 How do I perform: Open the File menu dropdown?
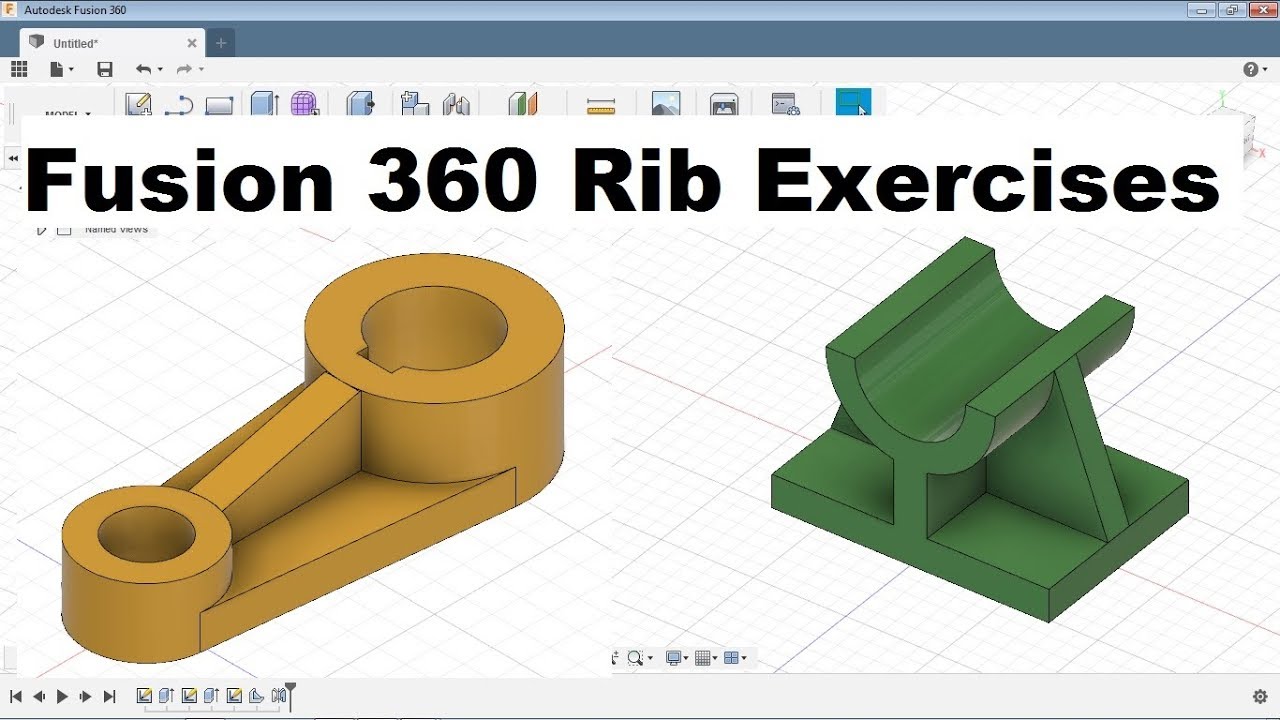tap(61, 69)
